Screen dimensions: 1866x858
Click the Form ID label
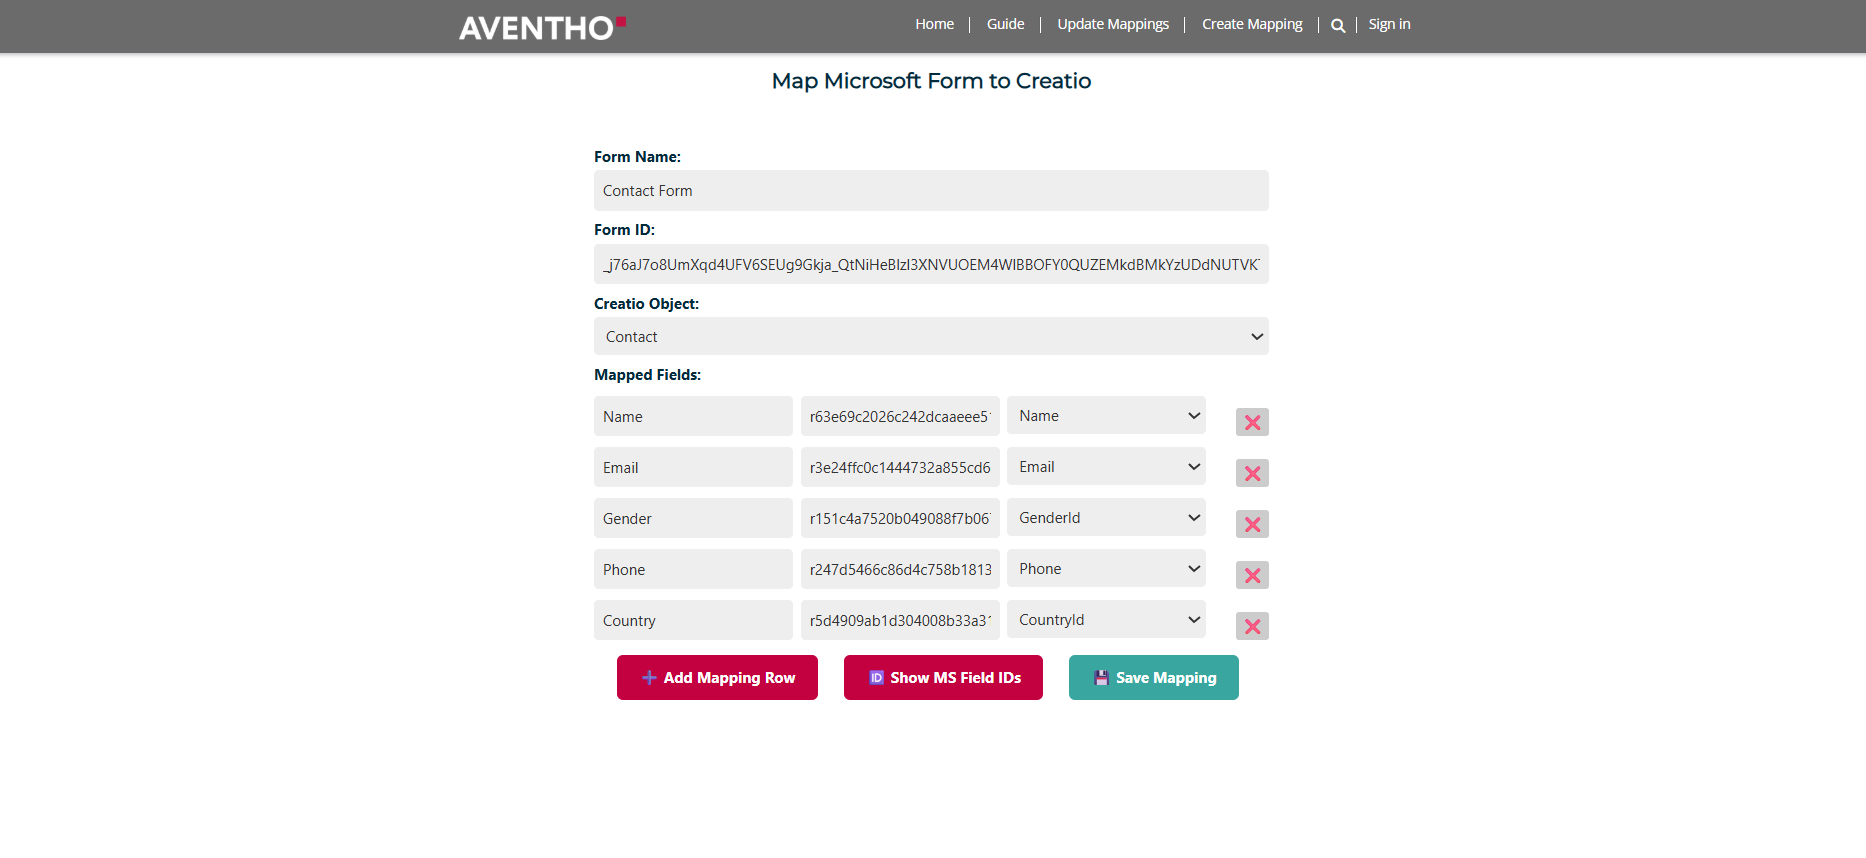(x=624, y=230)
